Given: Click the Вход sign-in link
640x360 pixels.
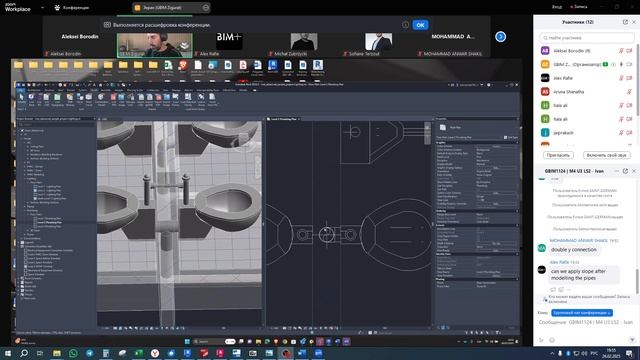Looking at the screenshot, I should click(557, 7).
